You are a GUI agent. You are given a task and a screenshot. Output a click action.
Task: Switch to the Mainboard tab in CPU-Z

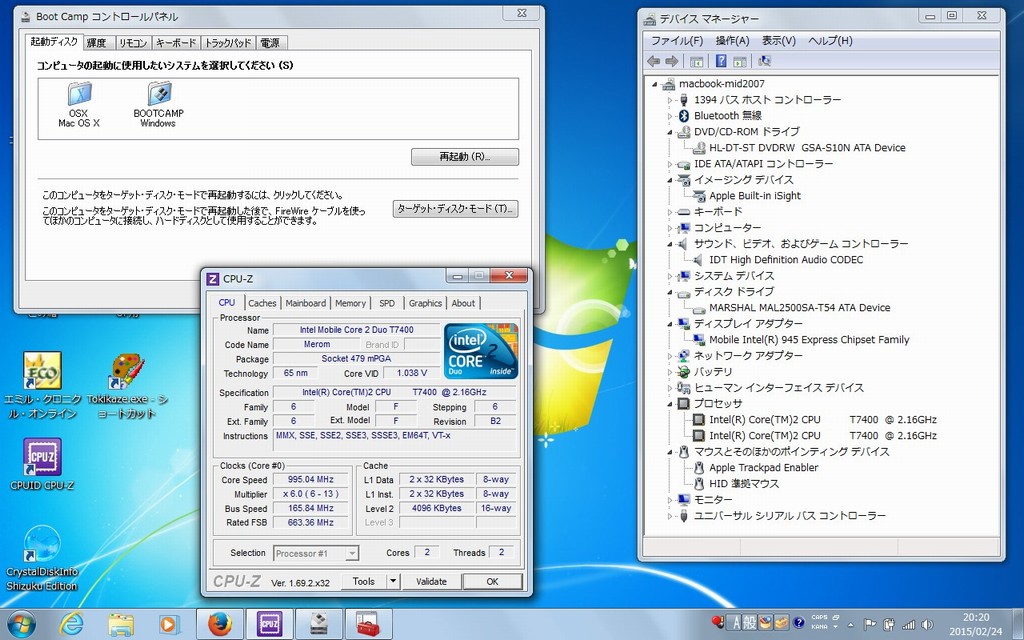click(x=306, y=303)
